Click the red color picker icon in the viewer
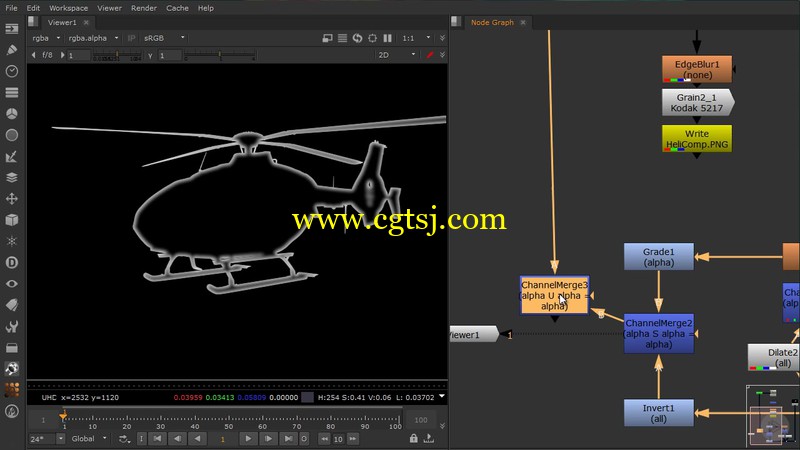Viewport: 800px width, 450px height. (430, 55)
